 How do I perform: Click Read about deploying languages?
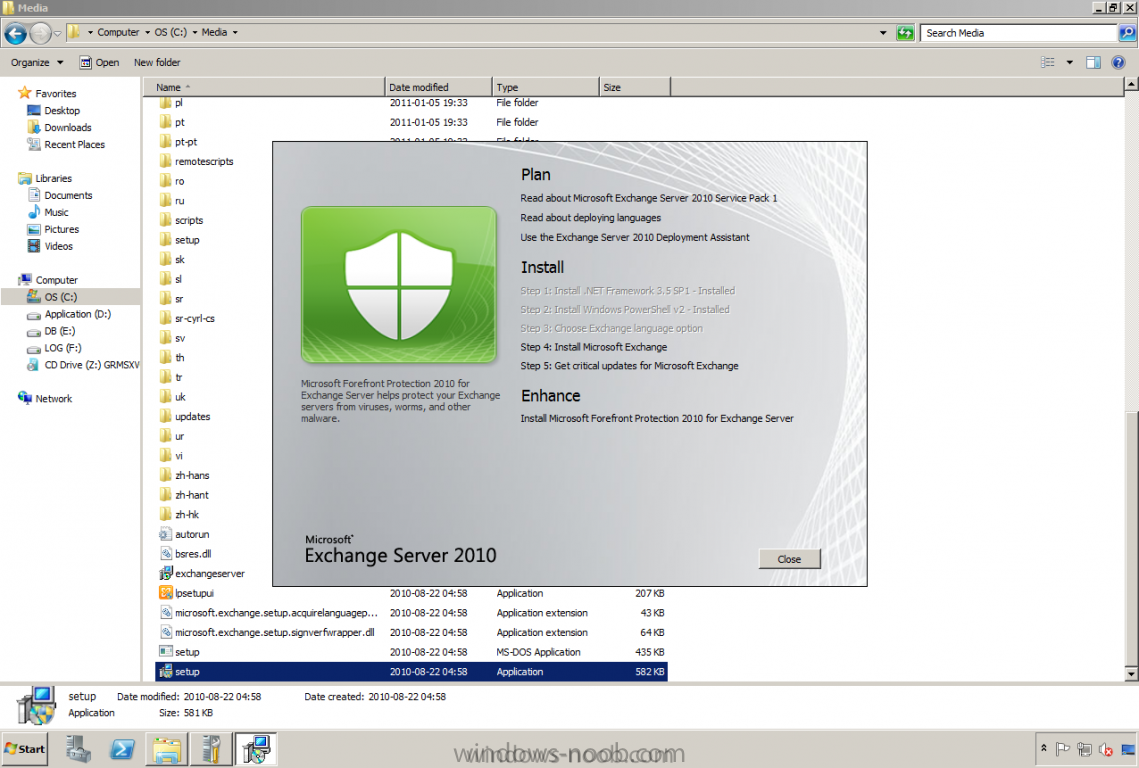590,217
